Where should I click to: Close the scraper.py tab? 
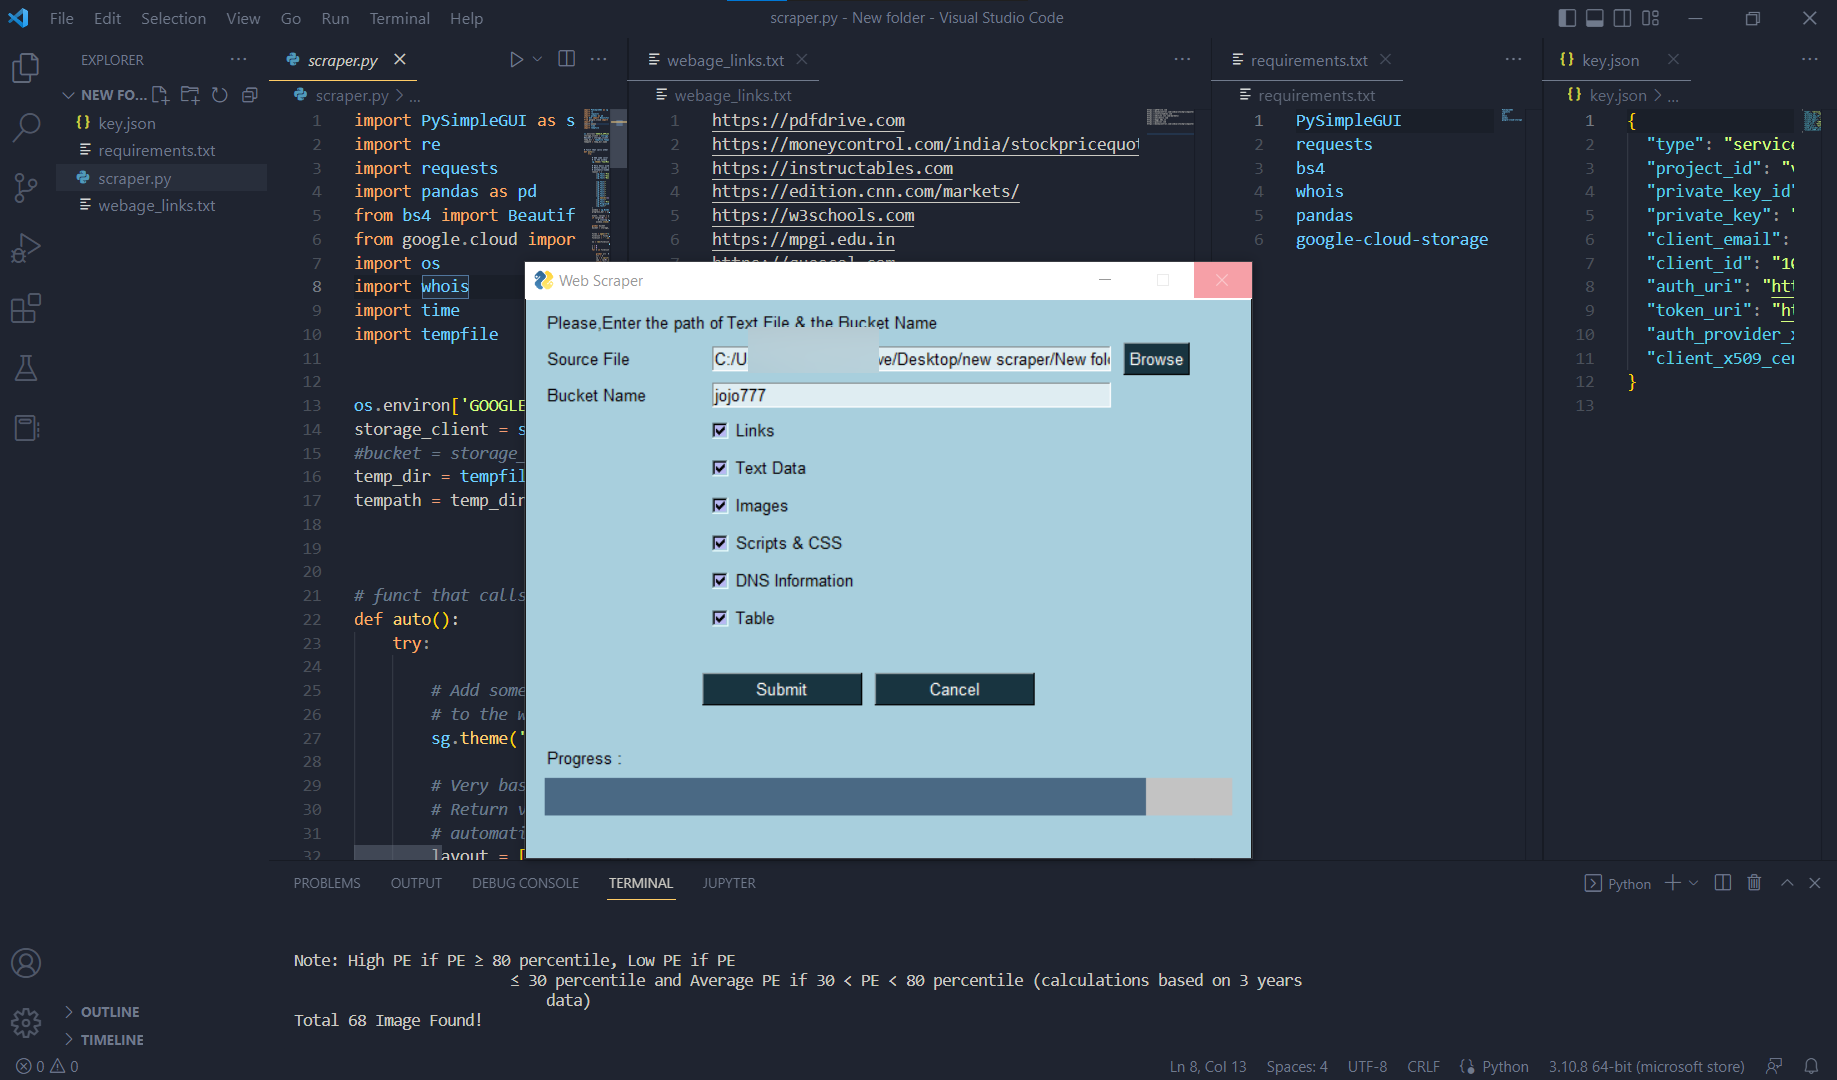pyautogui.click(x=400, y=60)
